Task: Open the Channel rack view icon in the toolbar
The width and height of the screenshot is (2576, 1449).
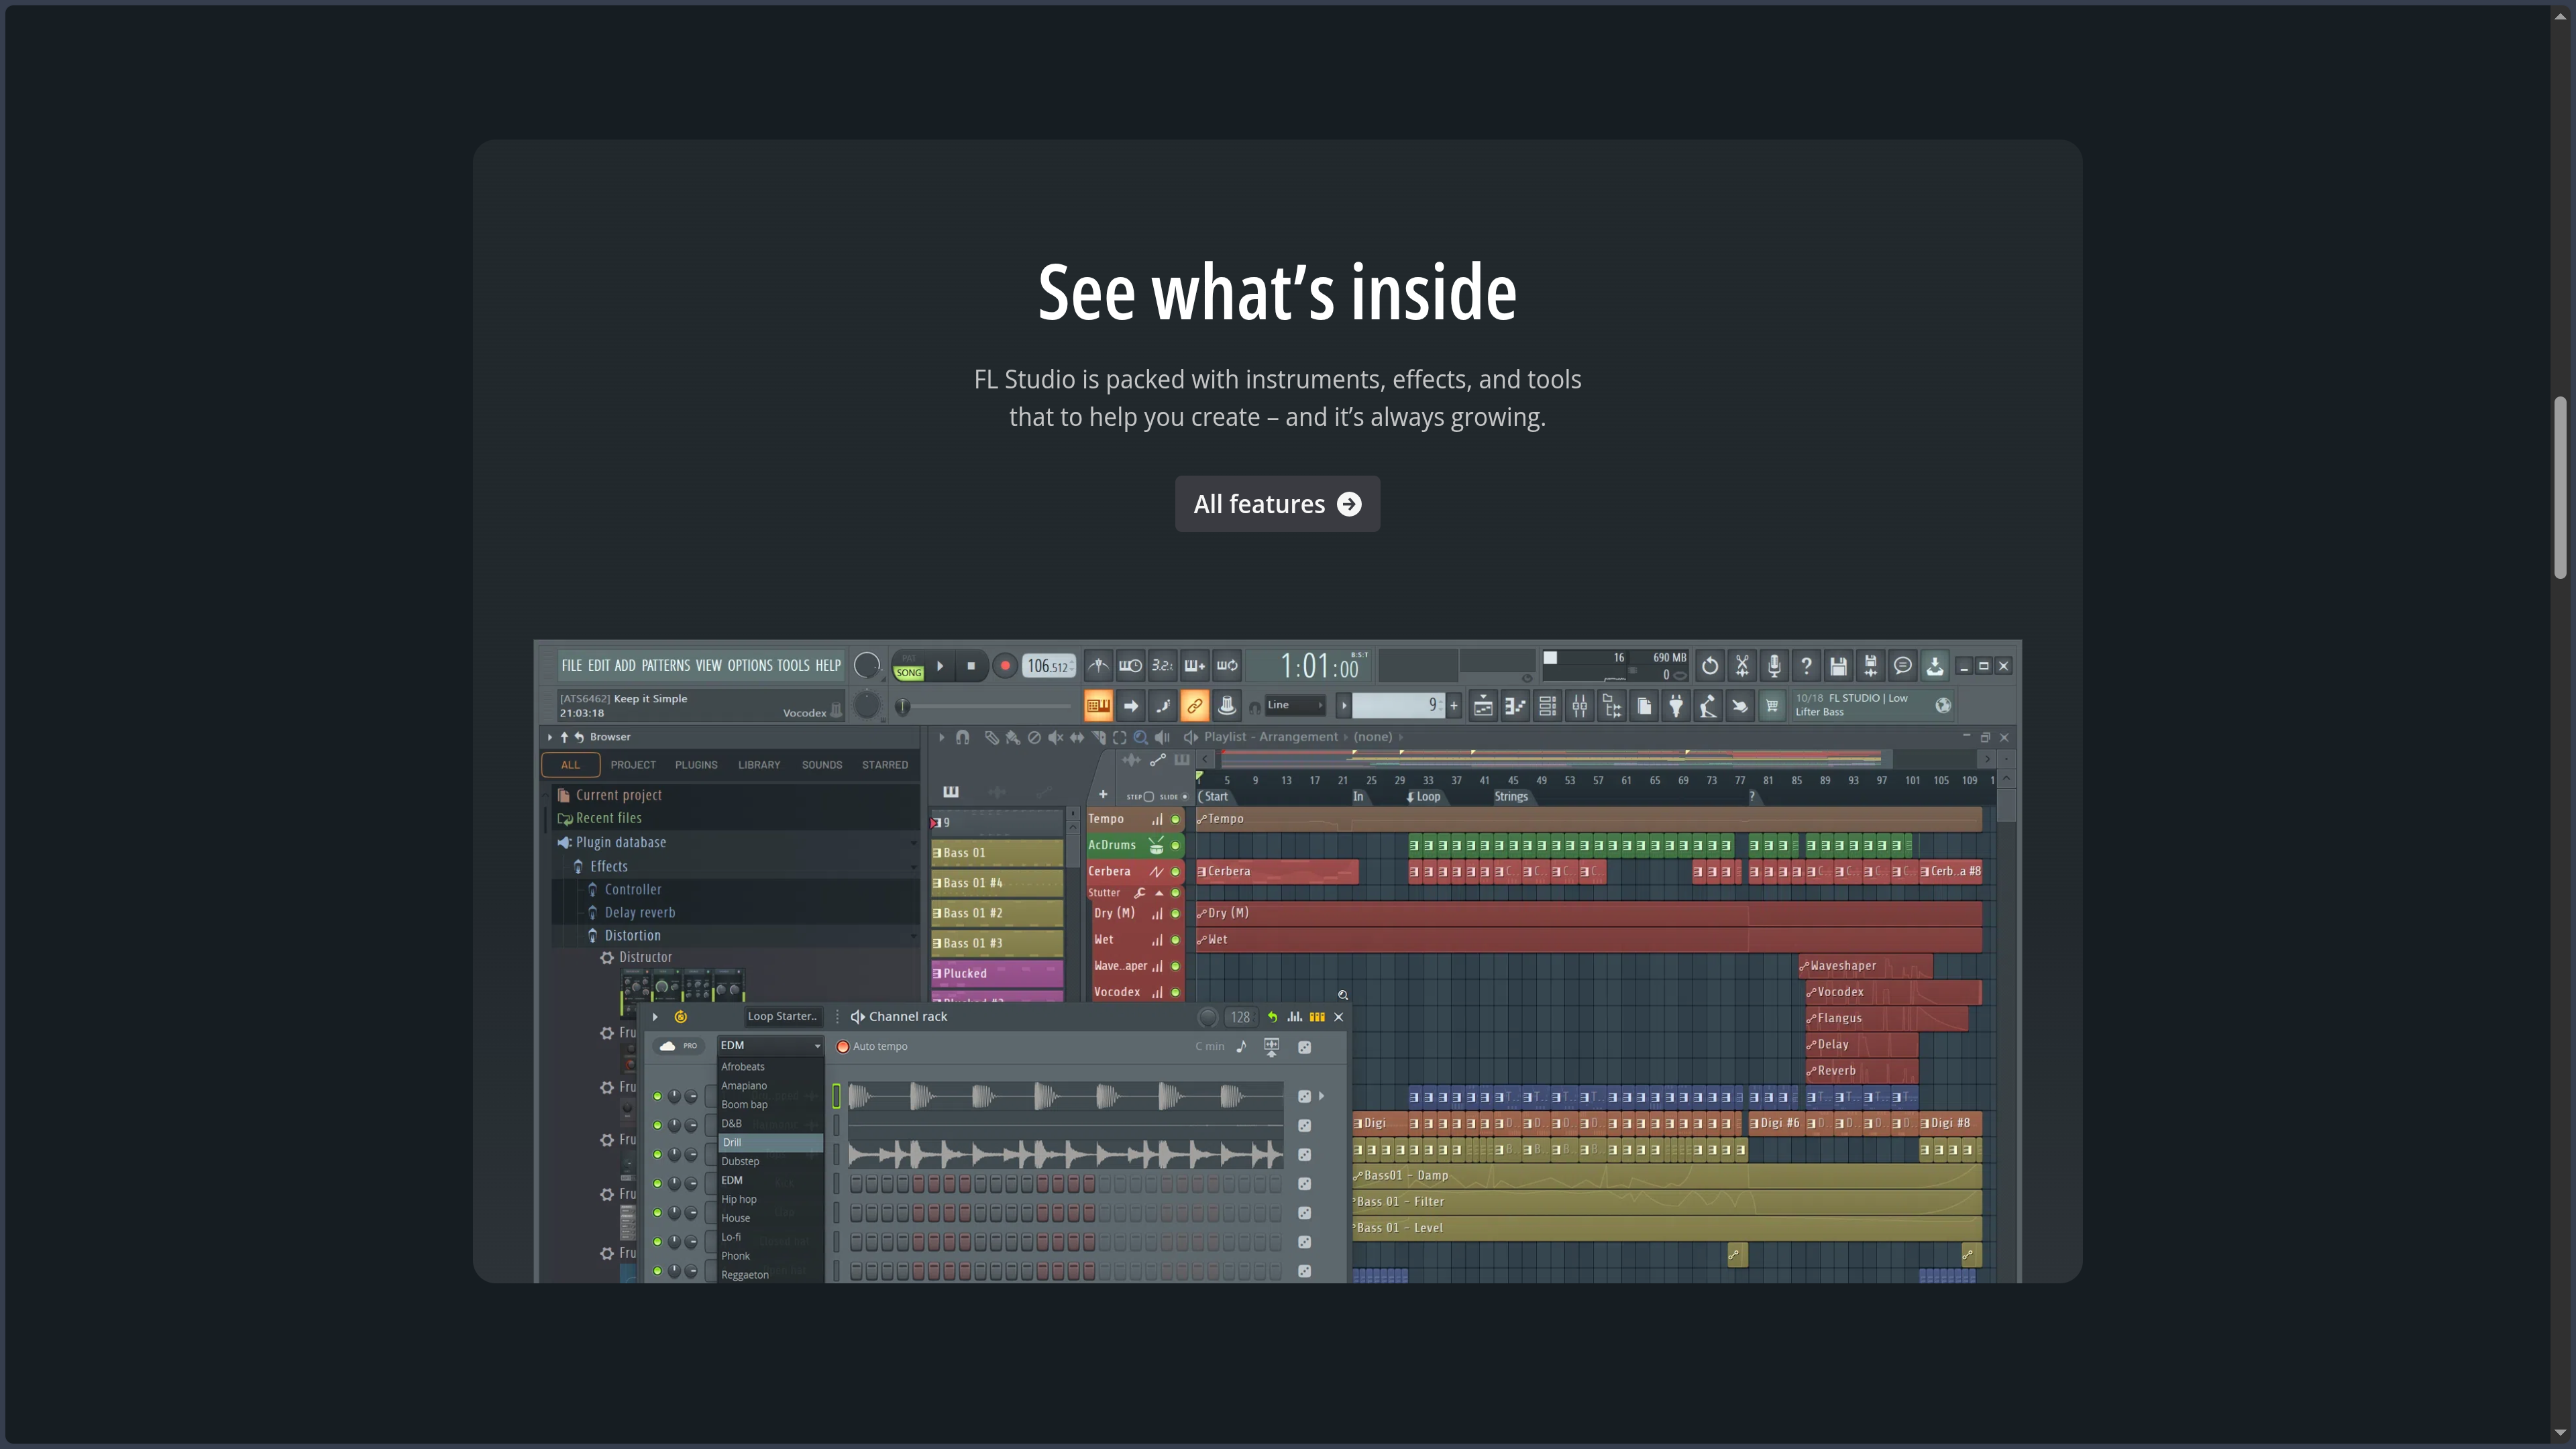Action: tap(1547, 706)
